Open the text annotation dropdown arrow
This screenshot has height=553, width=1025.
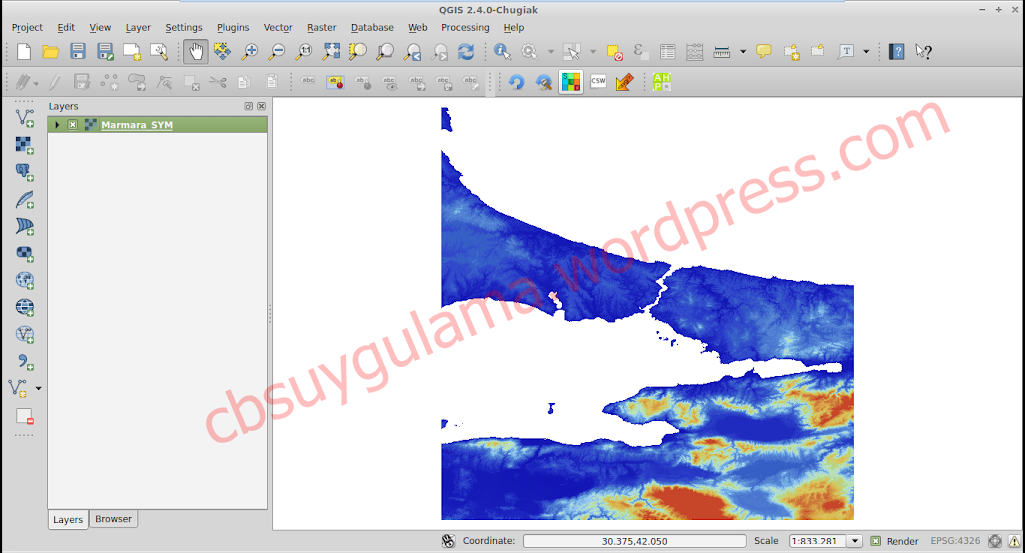(x=866, y=52)
